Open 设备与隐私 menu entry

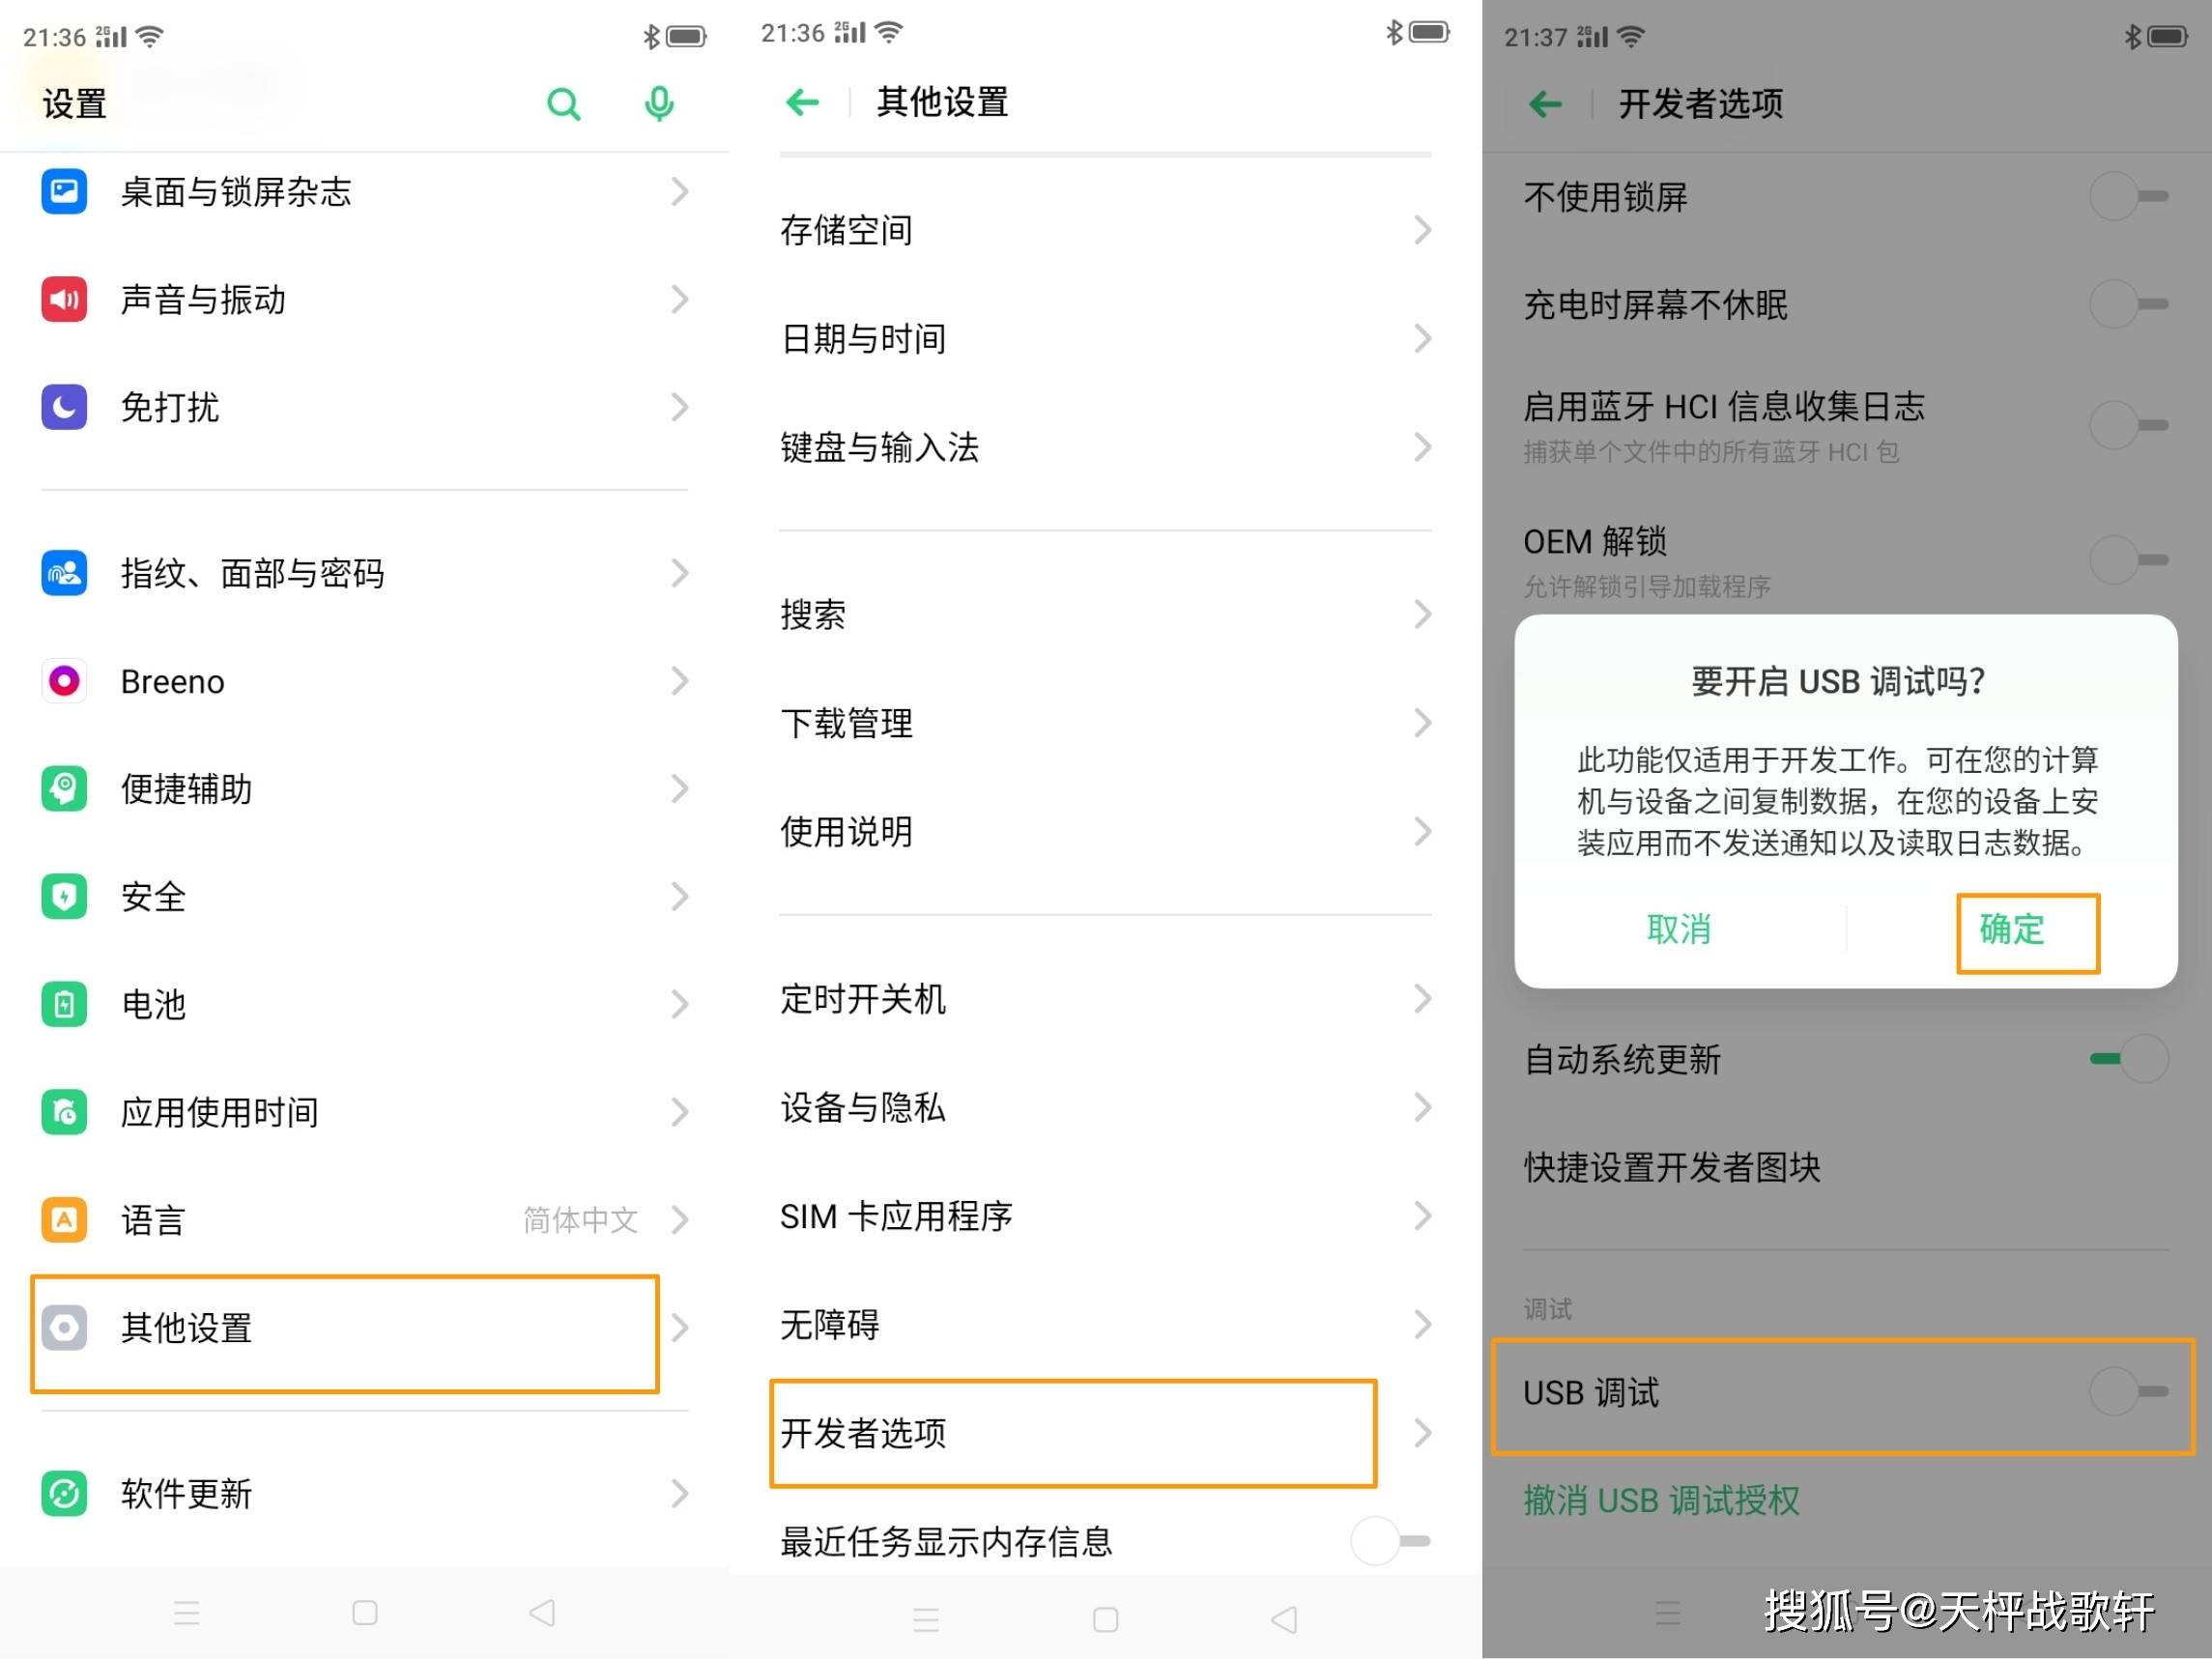click(x=1105, y=1107)
